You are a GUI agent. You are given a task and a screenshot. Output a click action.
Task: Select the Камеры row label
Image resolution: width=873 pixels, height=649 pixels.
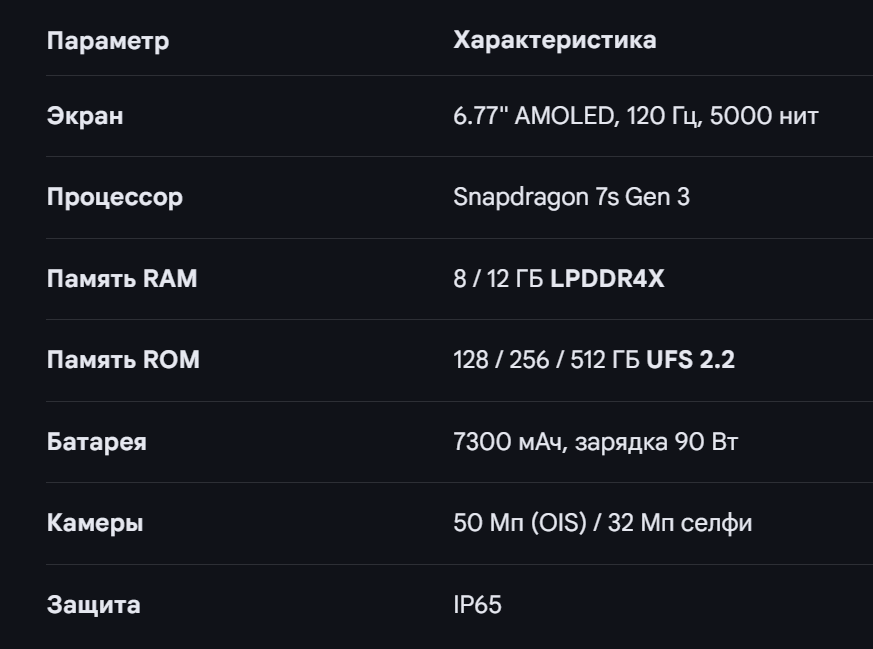pos(95,523)
